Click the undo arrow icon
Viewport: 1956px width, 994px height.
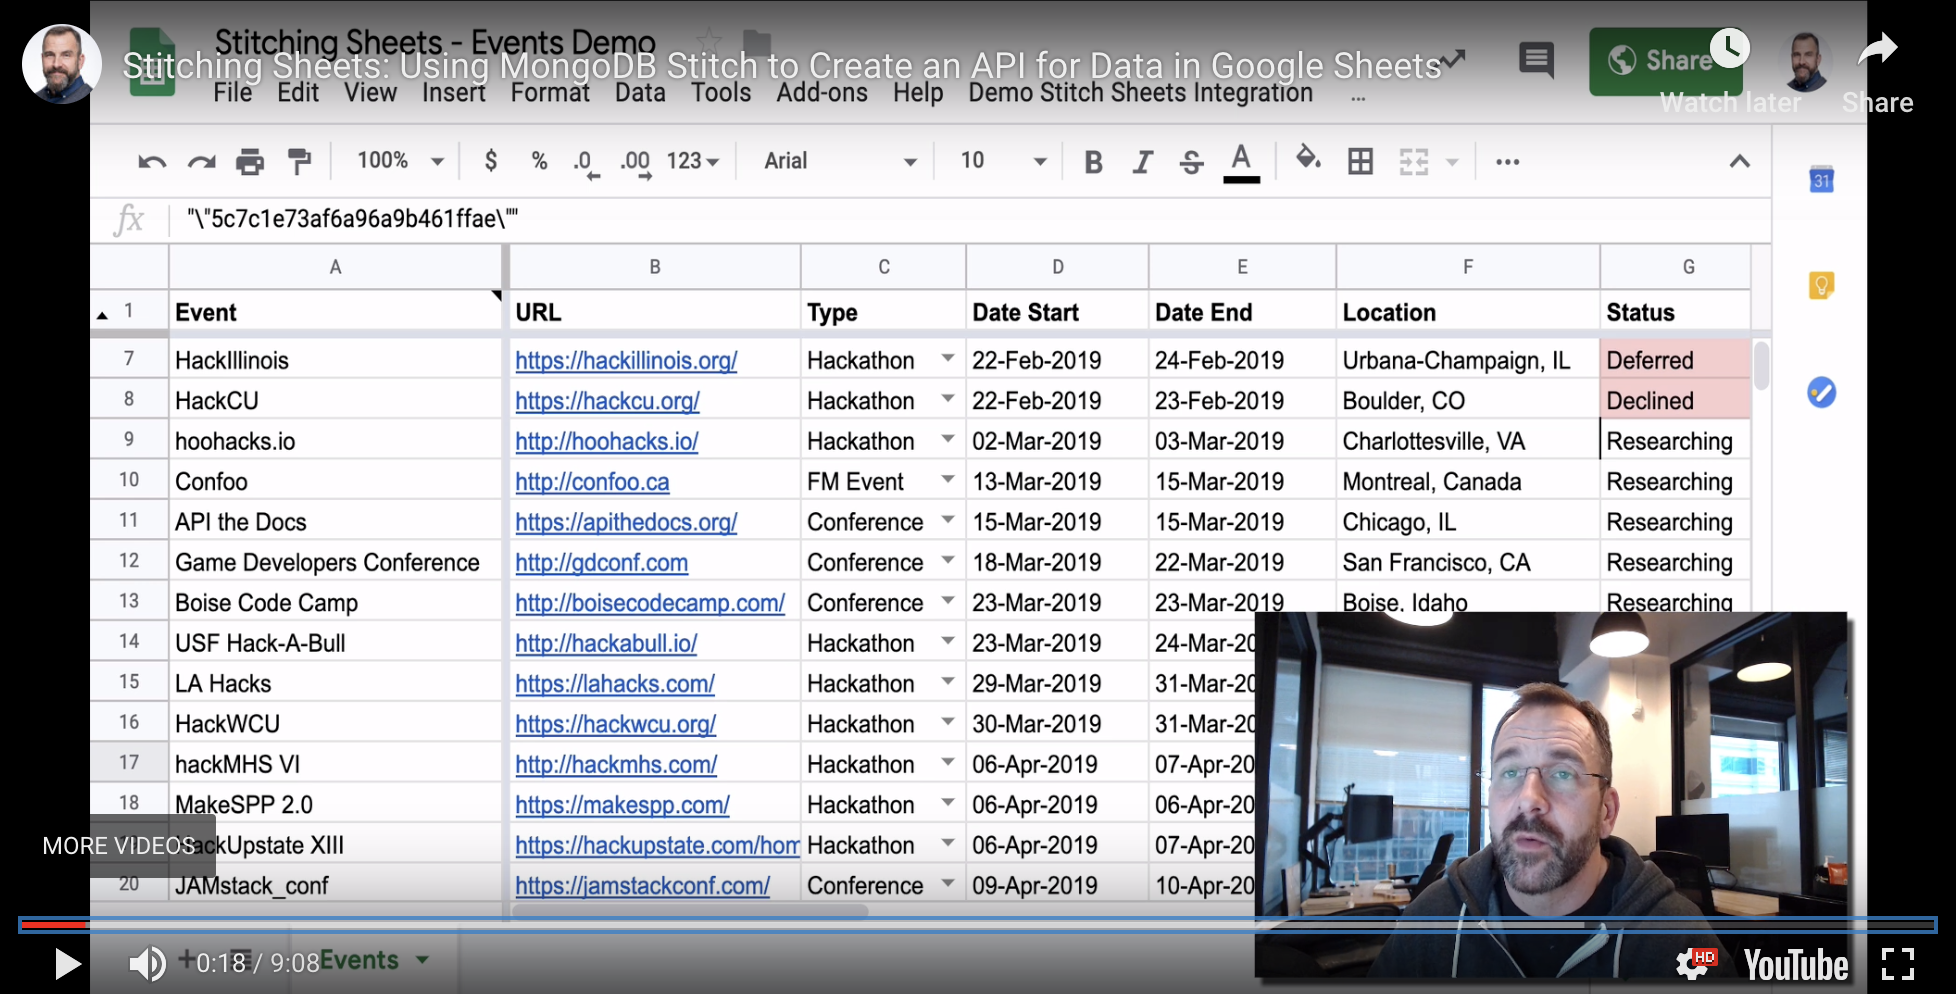pyautogui.click(x=152, y=162)
